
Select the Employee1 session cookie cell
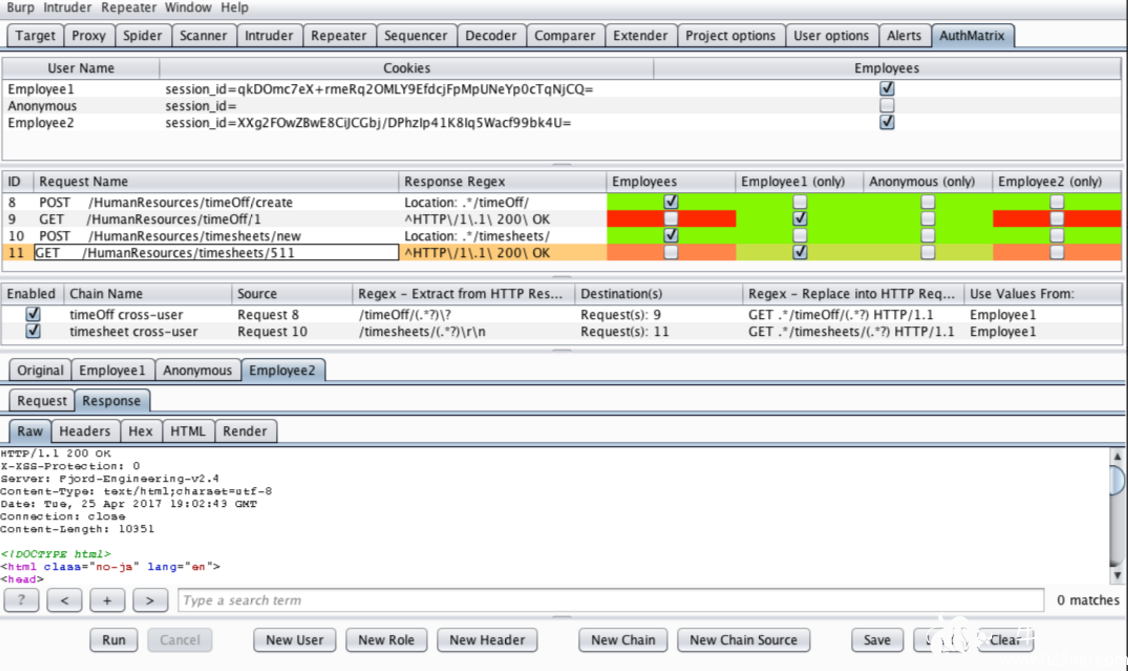(x=406, y=89)
